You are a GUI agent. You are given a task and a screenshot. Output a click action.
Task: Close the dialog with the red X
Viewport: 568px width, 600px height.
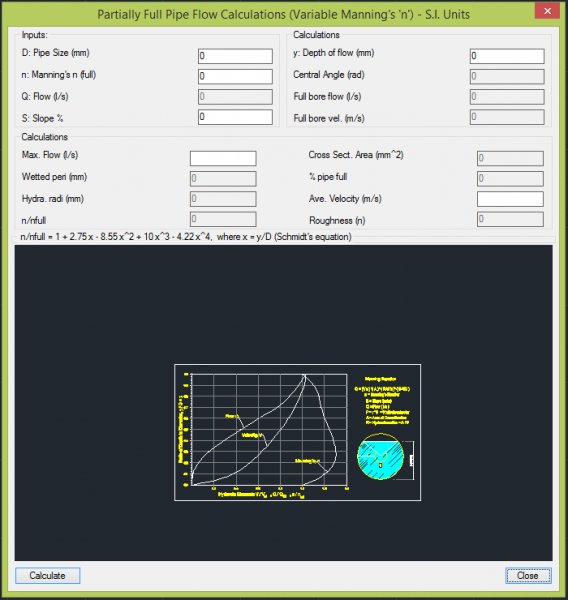click(547, 11)
